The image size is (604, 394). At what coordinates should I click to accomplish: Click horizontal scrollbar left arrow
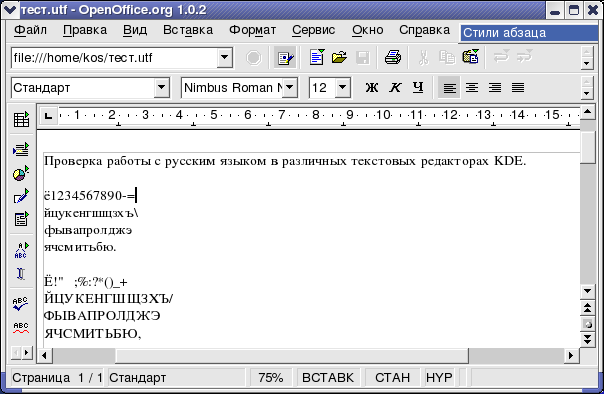click(x=44, y=355)
